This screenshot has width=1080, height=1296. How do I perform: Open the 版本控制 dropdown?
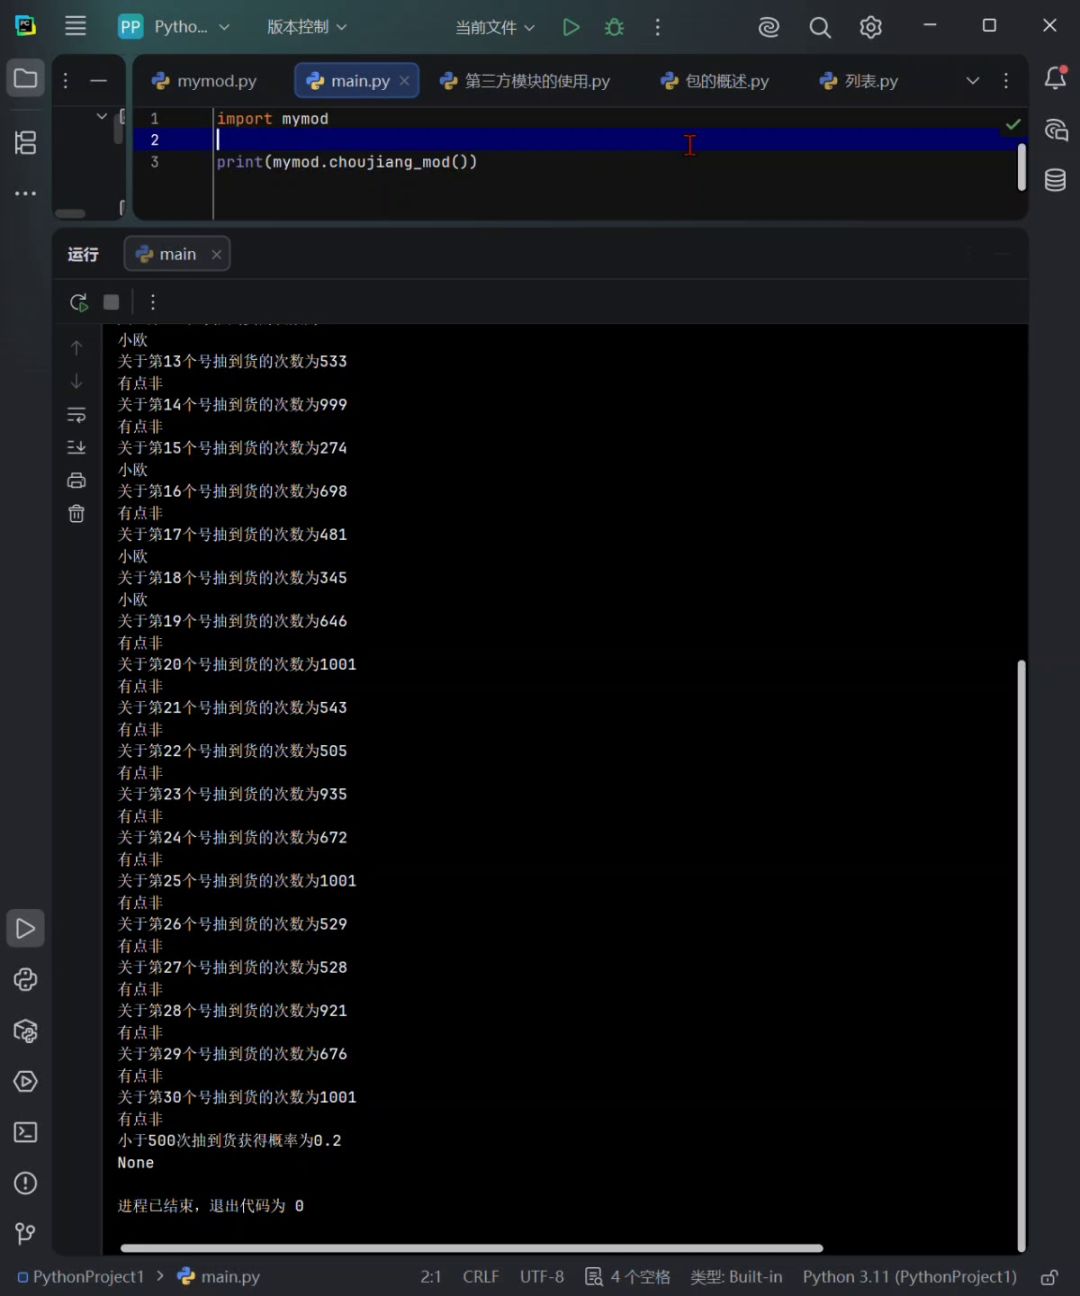[x=307, y=27]
